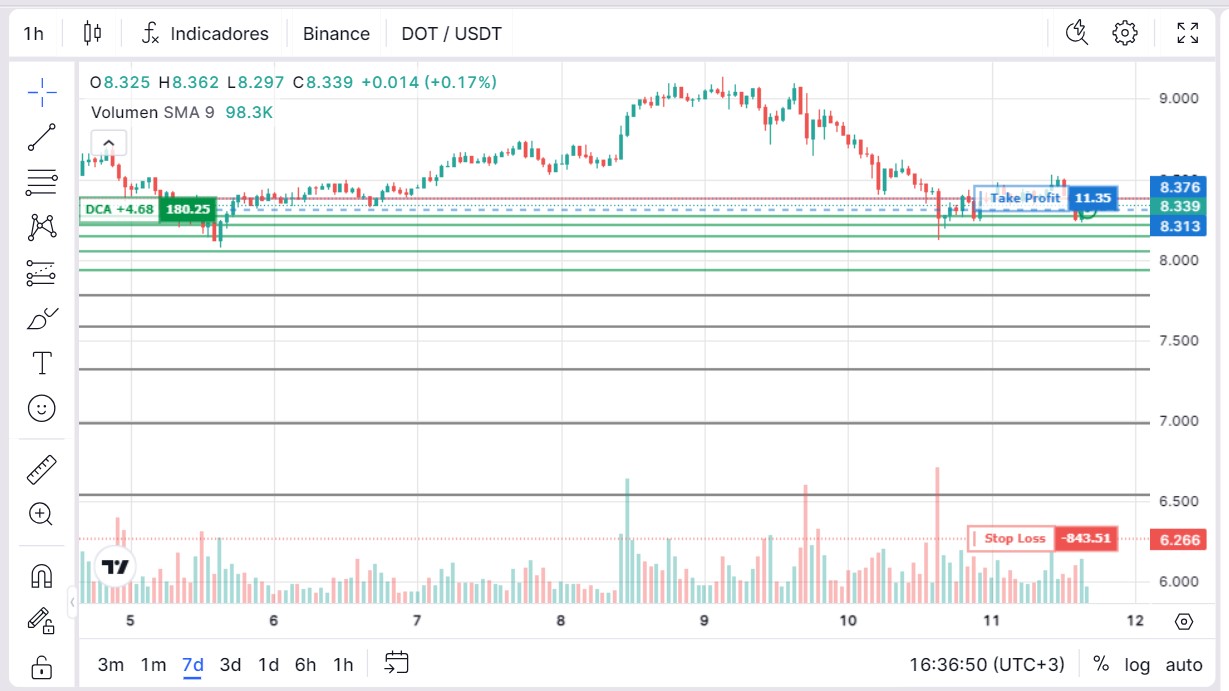Click the Stop Loss order label
This screenshot has width=1229, height=691.
pyautogui.click(x=1014, y=539)
